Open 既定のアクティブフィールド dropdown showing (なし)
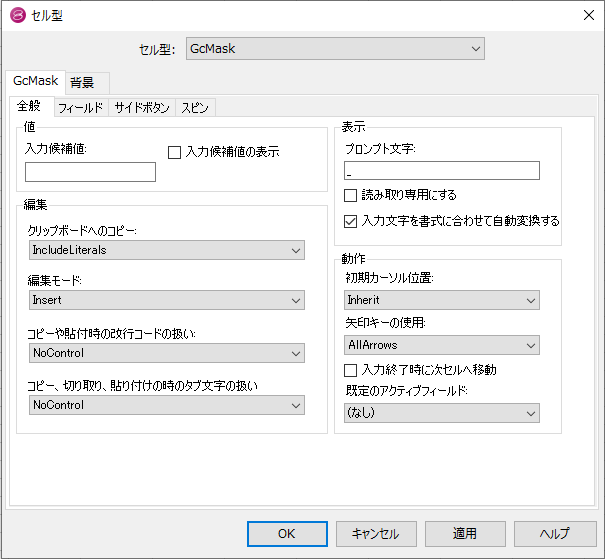Image resolution: width=605 pixels, height=559 pixels. (x=442, y=413)
